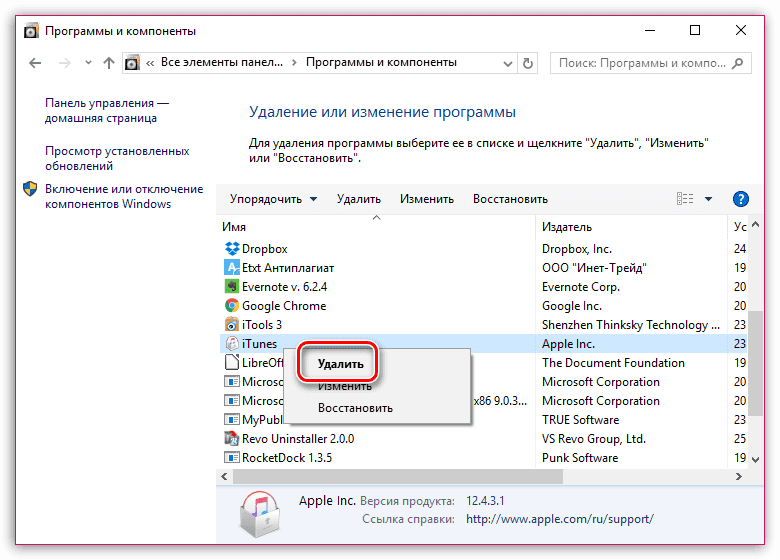
Task: Select RocketDock 1.3.5 entry
Action: pyautogui.click(x=287, y=458)
